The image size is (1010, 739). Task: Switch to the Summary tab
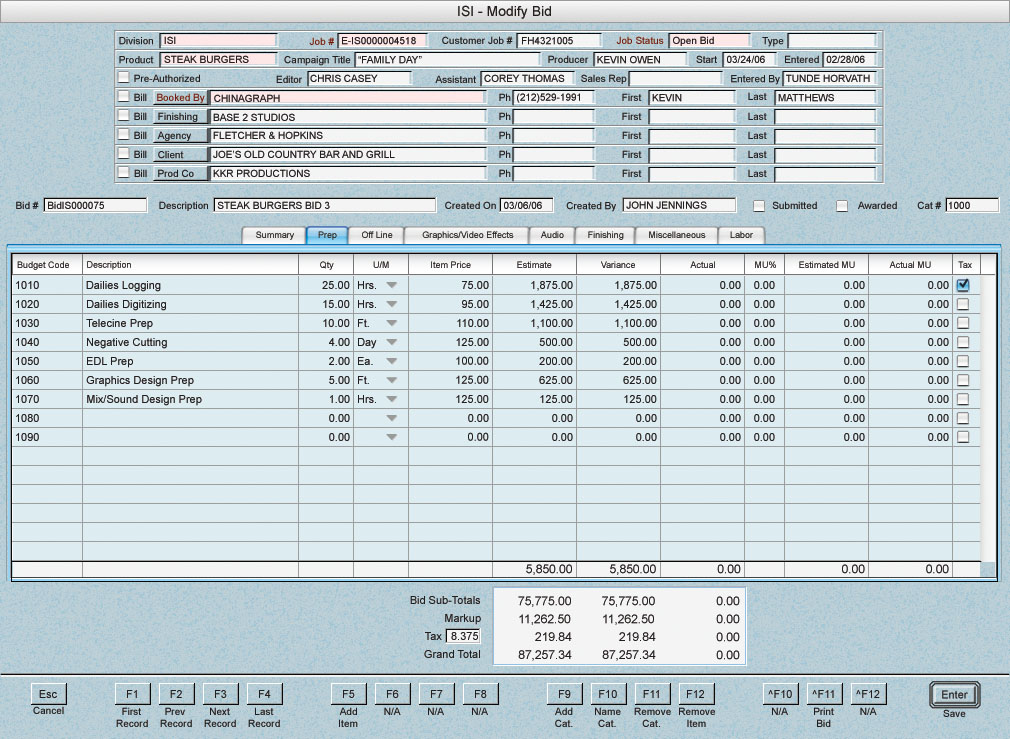274,235
